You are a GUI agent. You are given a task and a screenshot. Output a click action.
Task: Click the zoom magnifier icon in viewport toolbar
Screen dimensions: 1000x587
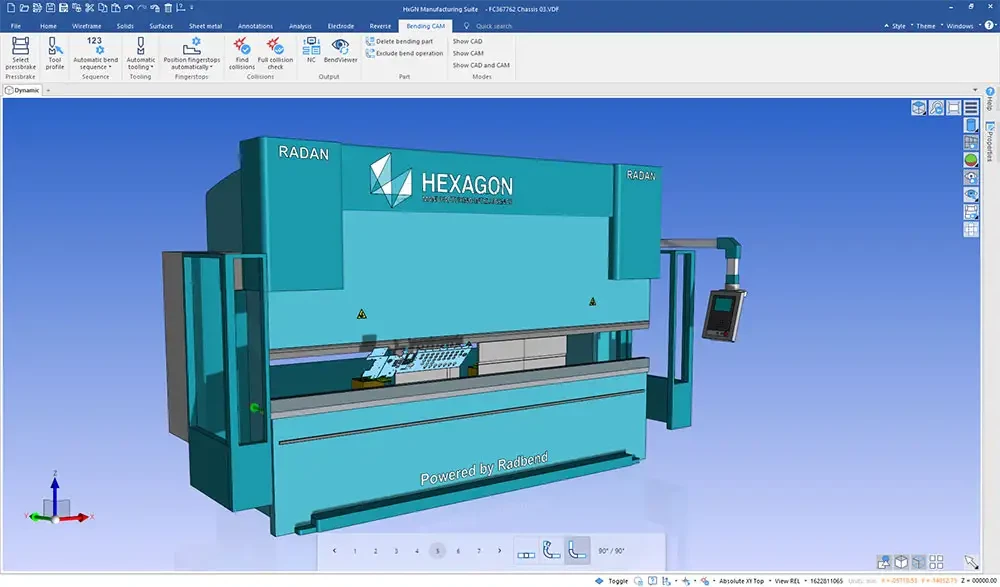point(936,108)
